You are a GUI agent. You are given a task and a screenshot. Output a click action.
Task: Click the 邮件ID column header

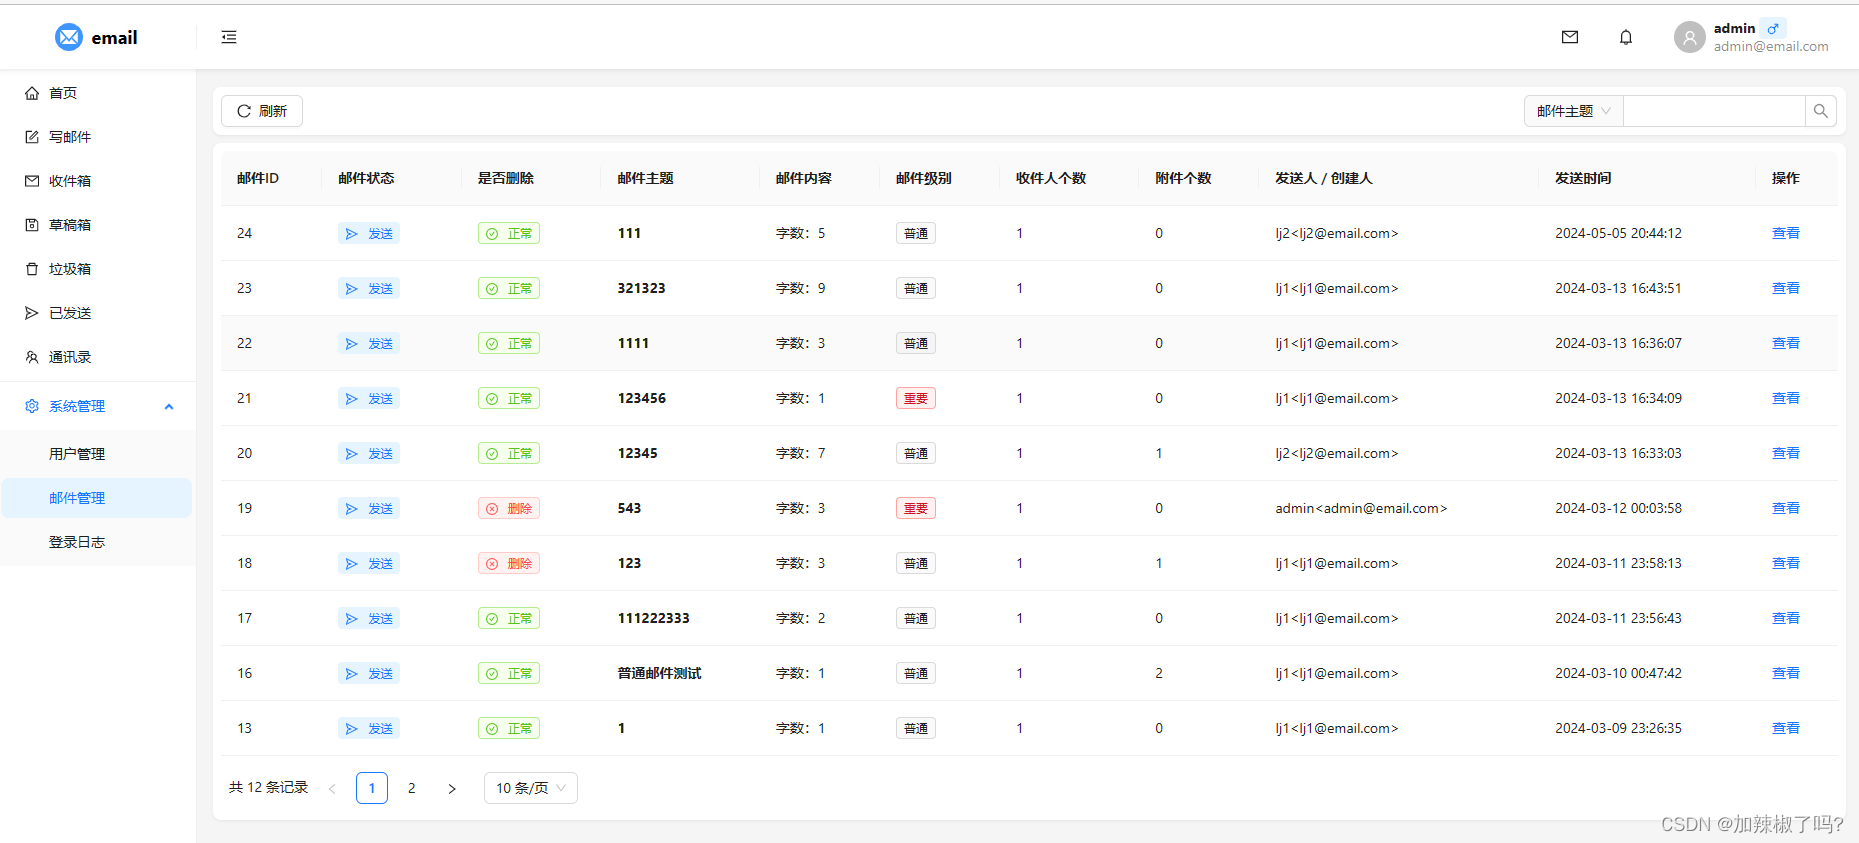click(x=258, y=178)
